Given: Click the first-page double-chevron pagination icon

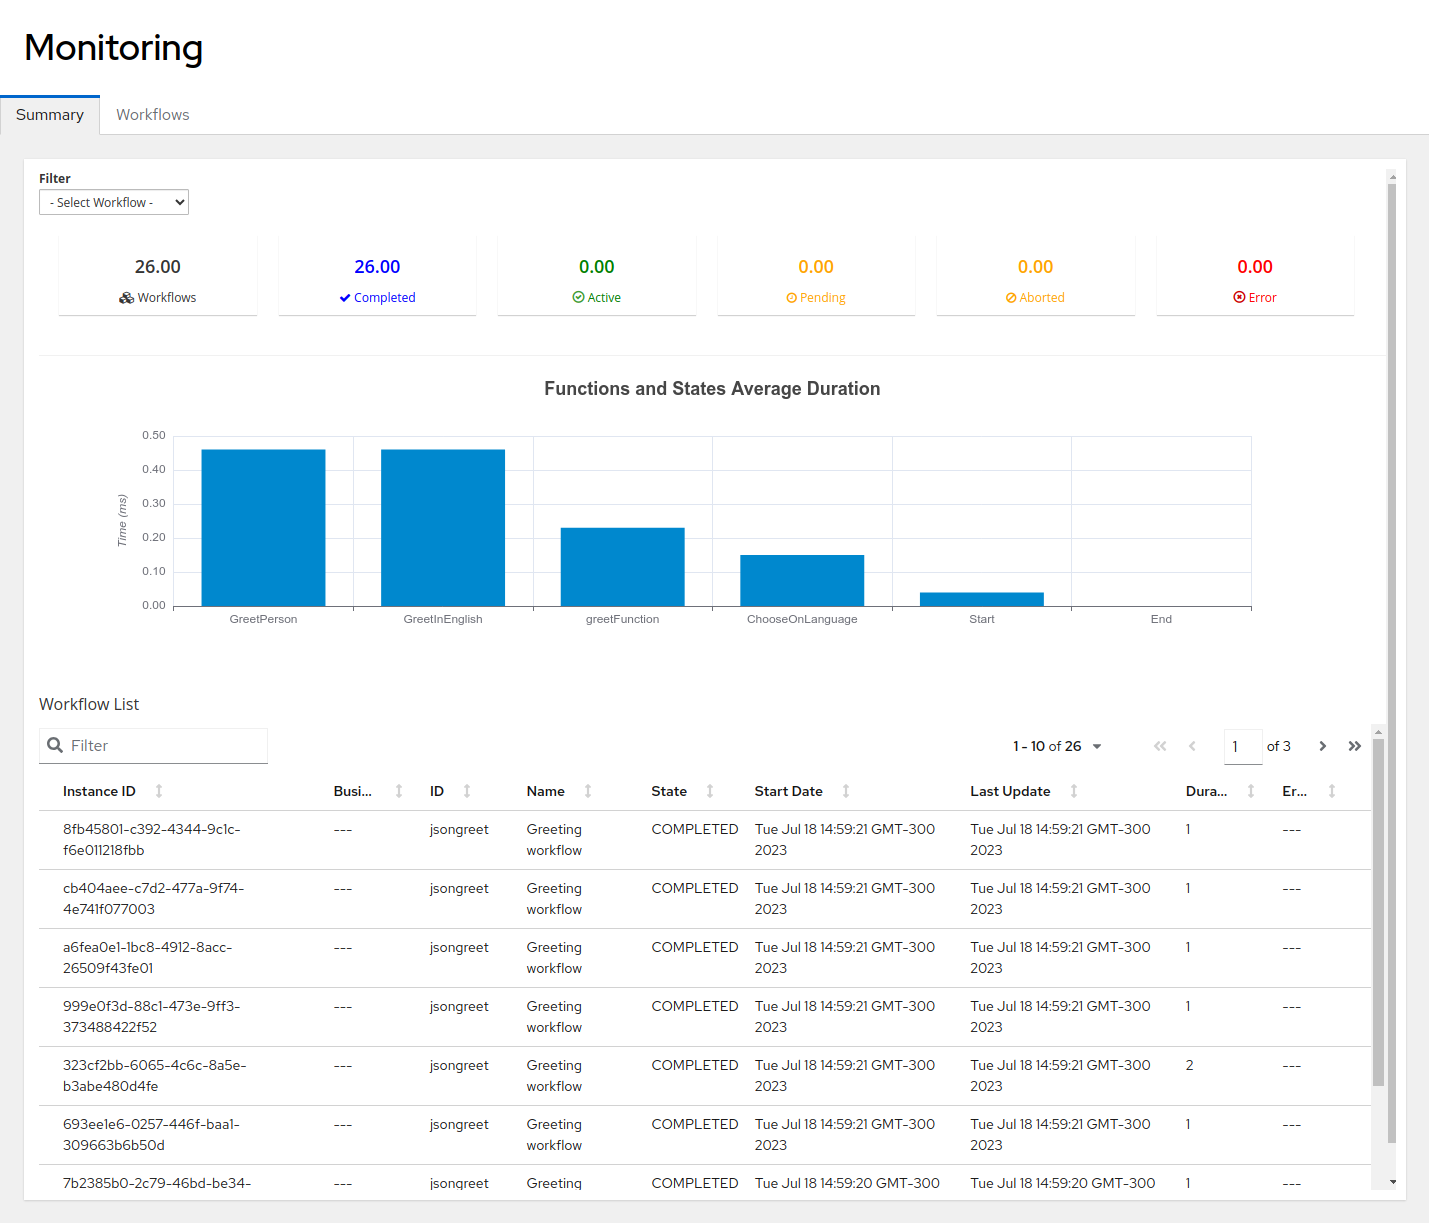Looking at the screenshot, I should coord(1160,746).
